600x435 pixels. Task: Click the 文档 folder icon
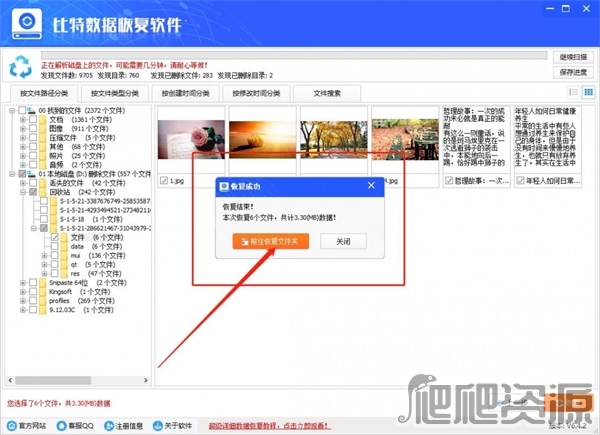click(43, 120)
